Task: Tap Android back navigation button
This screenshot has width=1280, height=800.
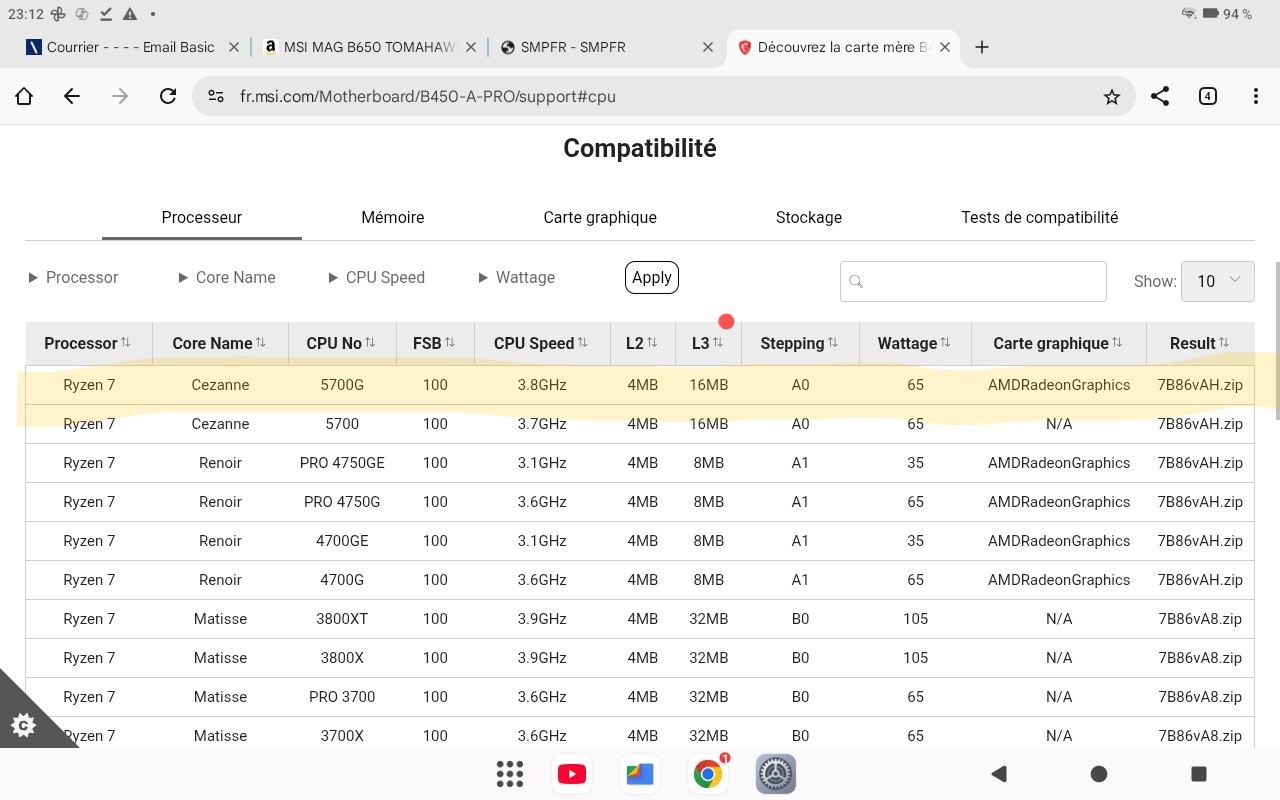Action: (998, 773)
